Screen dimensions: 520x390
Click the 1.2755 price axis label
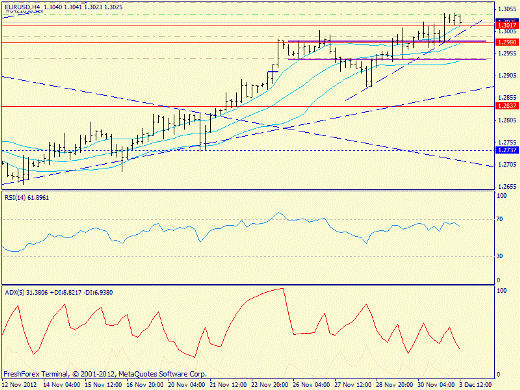point(507,143)
